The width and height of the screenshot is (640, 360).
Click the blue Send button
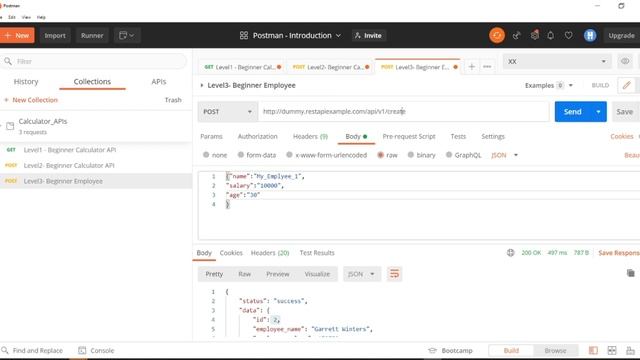(572, 111)
